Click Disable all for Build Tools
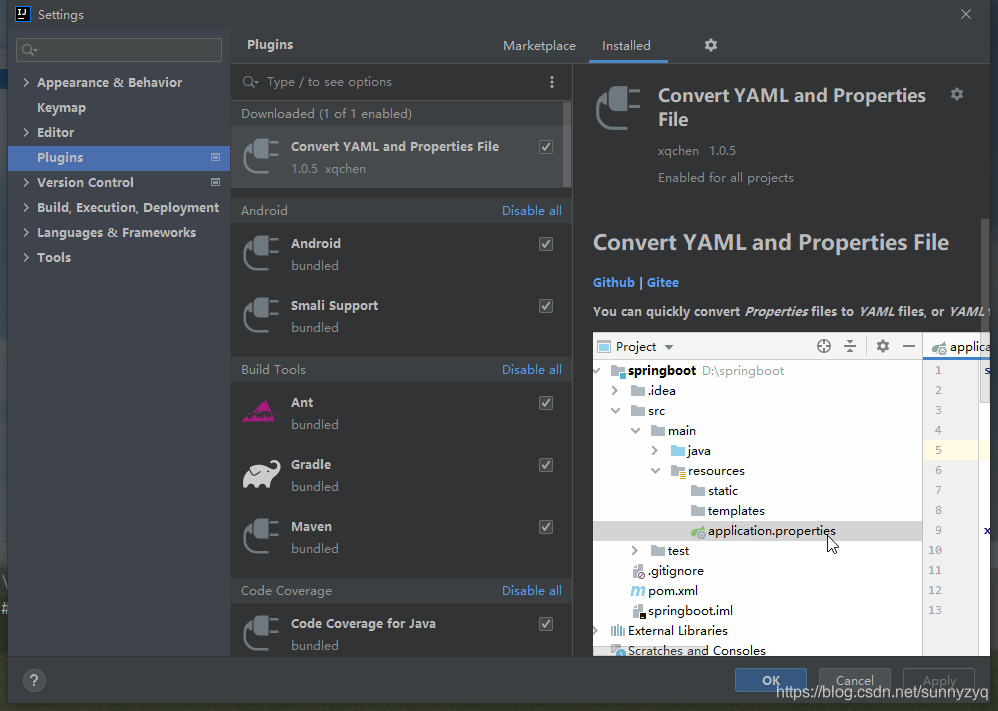 [x=531, y=370]
